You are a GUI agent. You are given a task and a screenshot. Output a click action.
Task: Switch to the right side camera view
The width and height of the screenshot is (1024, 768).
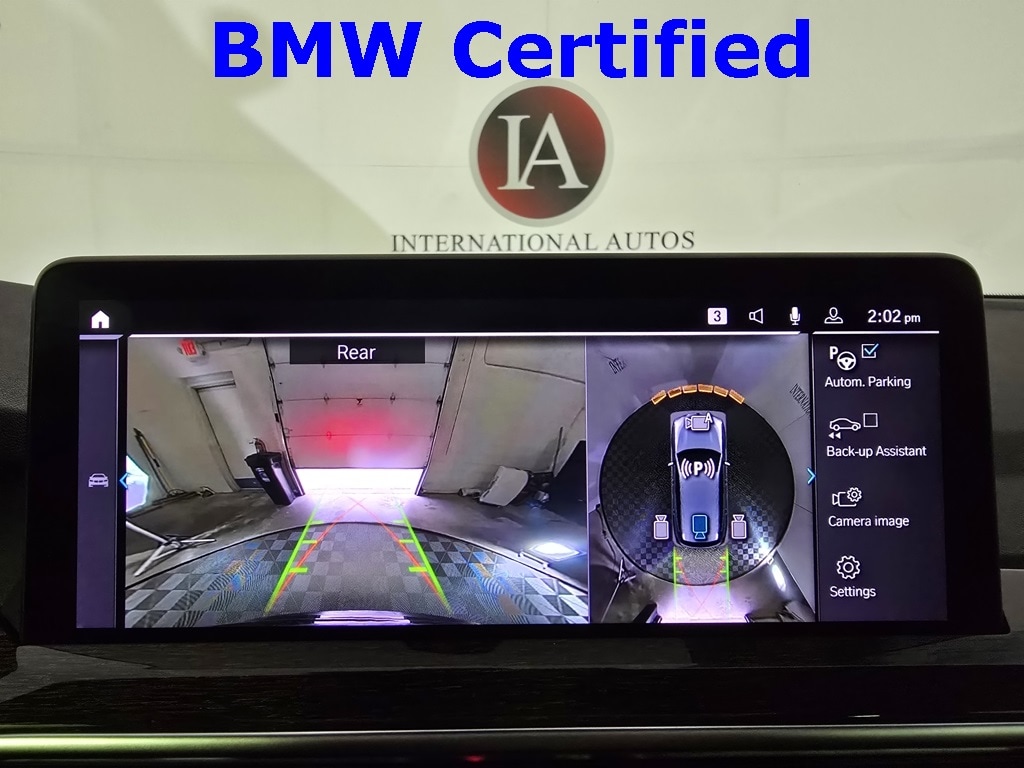pyautogui.click(x=739, y=527)
